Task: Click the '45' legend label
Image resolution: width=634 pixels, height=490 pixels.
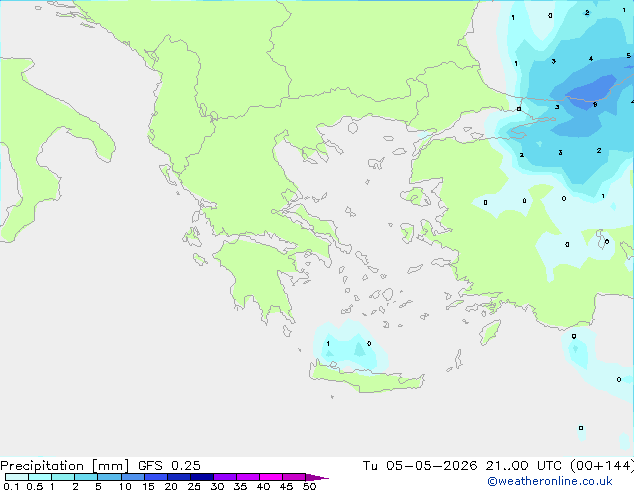Action: coord(286,486)
